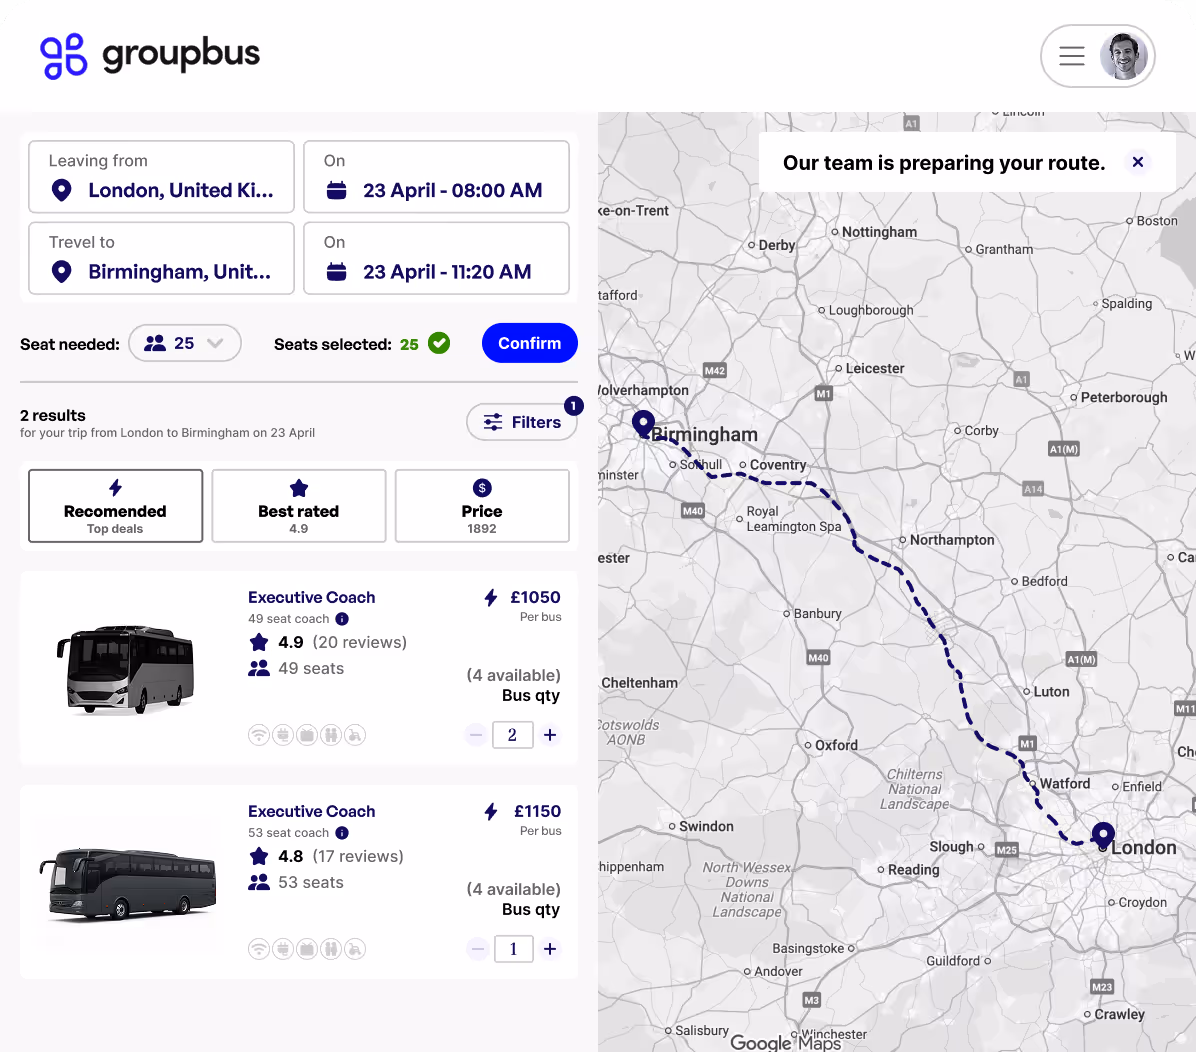Viewport: 1196px width, 1052px height.
Task: Click WiFi amenity icon on £1150 coach
Action: [x=259, y=949]
